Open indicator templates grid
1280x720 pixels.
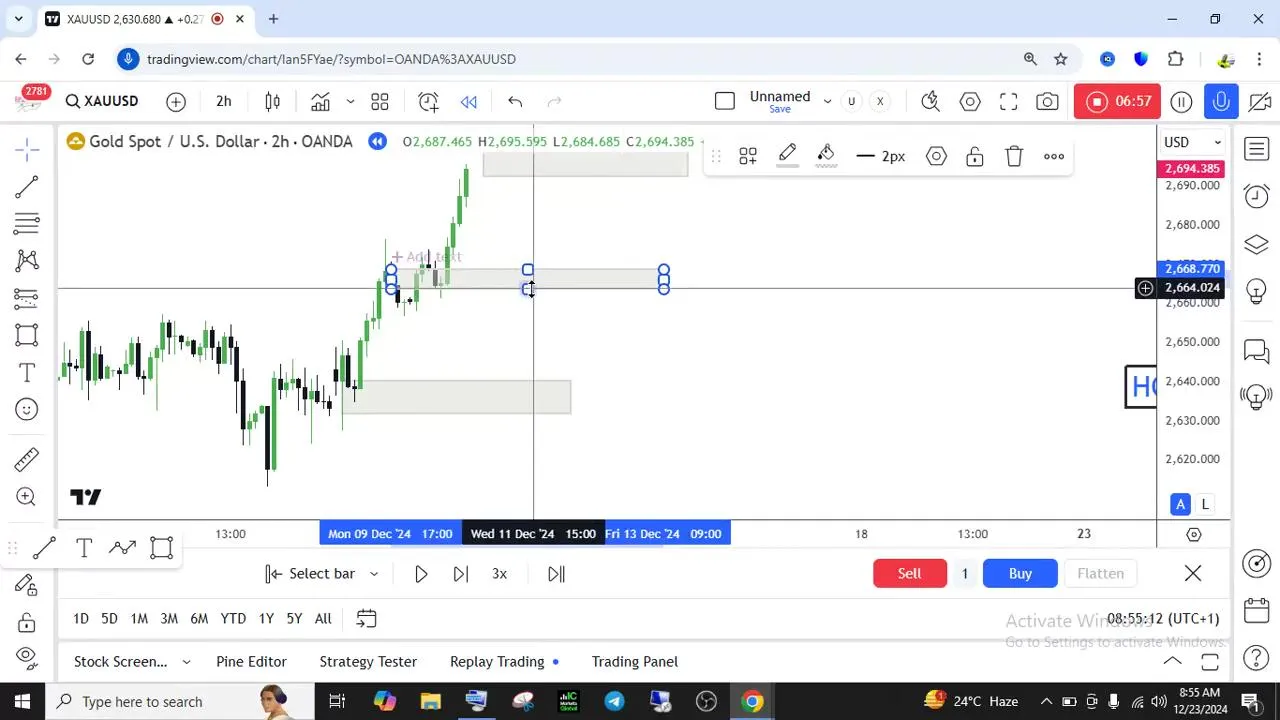380,101
